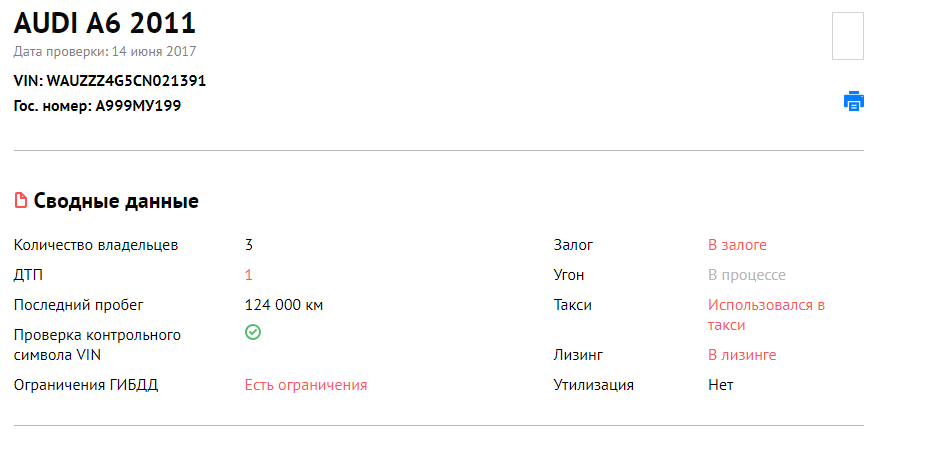Viewport: 938px width, 450px height.
Task: Select the VIN number WAUZZZ4G5CN021391
Action: click(x=126, y=81)
